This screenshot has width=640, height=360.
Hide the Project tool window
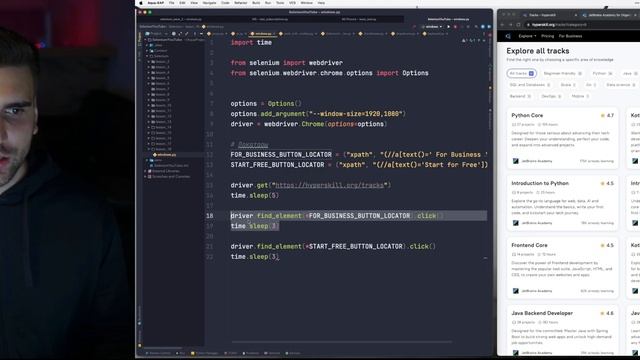201,33
